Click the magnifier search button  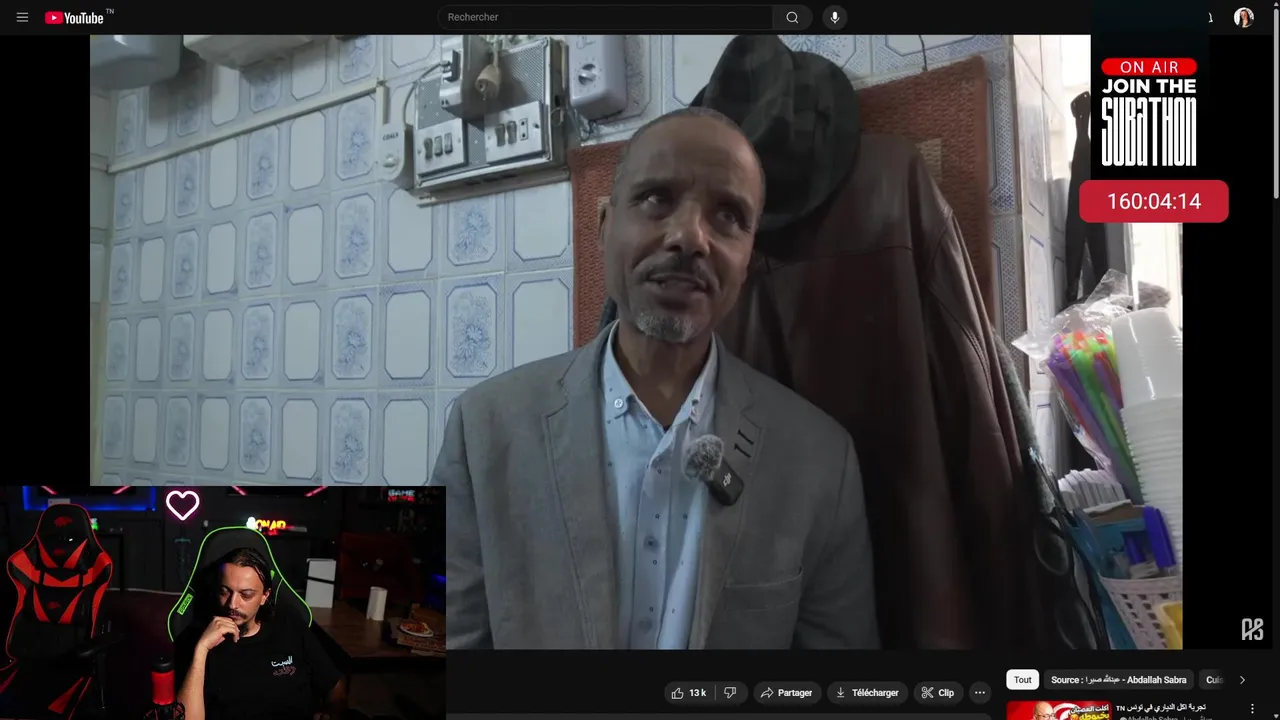792,17
